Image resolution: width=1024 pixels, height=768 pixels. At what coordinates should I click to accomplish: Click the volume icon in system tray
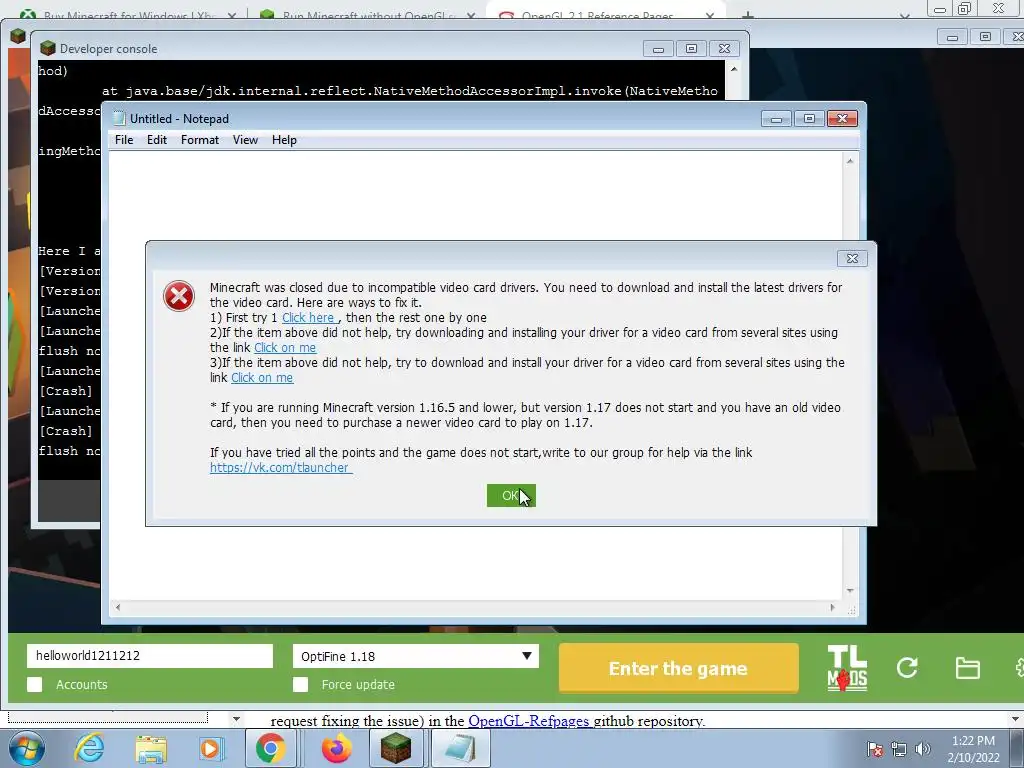(x=922, y=749)
